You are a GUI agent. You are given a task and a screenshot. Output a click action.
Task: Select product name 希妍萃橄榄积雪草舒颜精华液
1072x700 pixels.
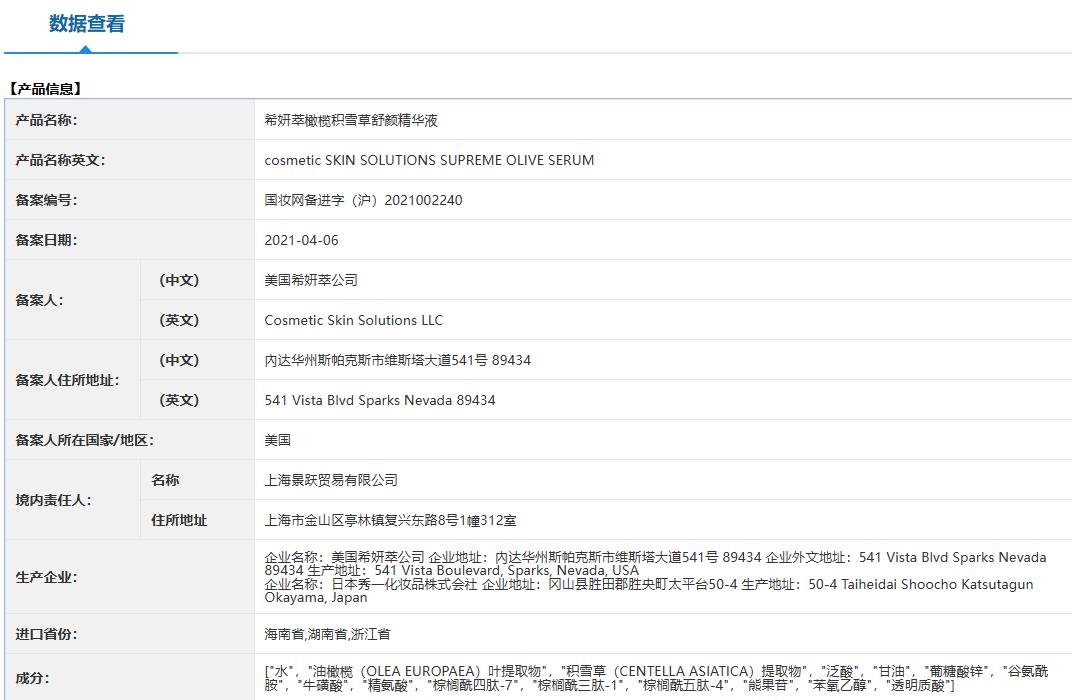pyautogui.click(x=351, y=120)
